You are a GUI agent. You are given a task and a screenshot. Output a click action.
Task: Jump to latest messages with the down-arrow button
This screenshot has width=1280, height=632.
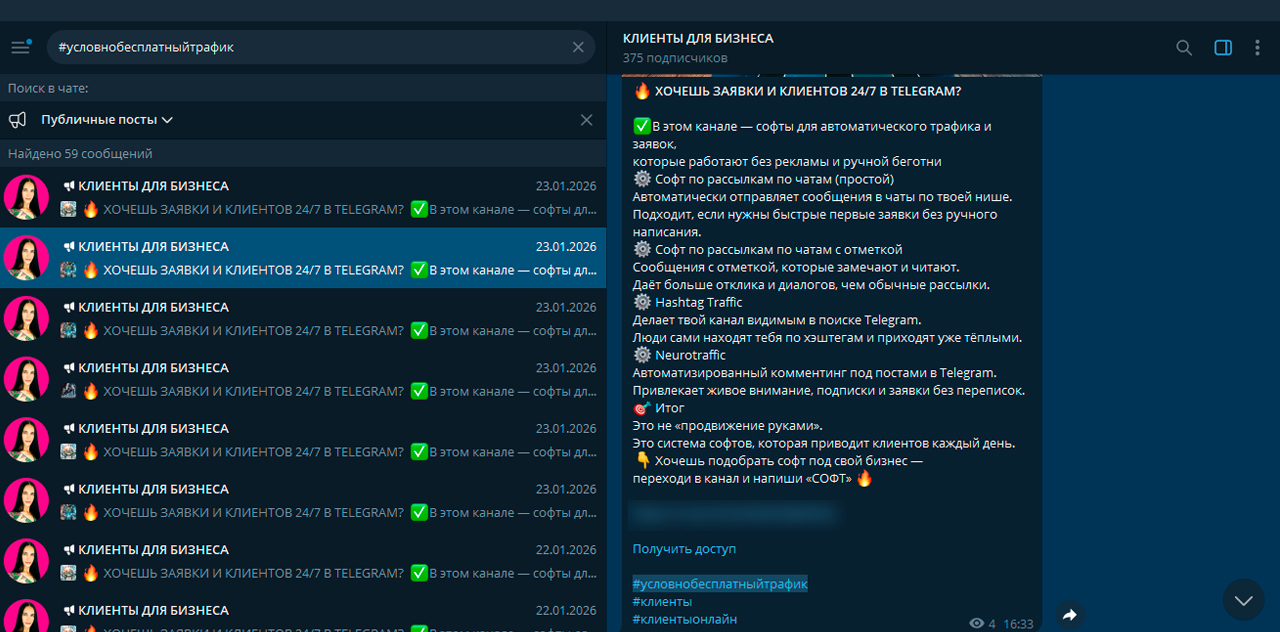1243,600
